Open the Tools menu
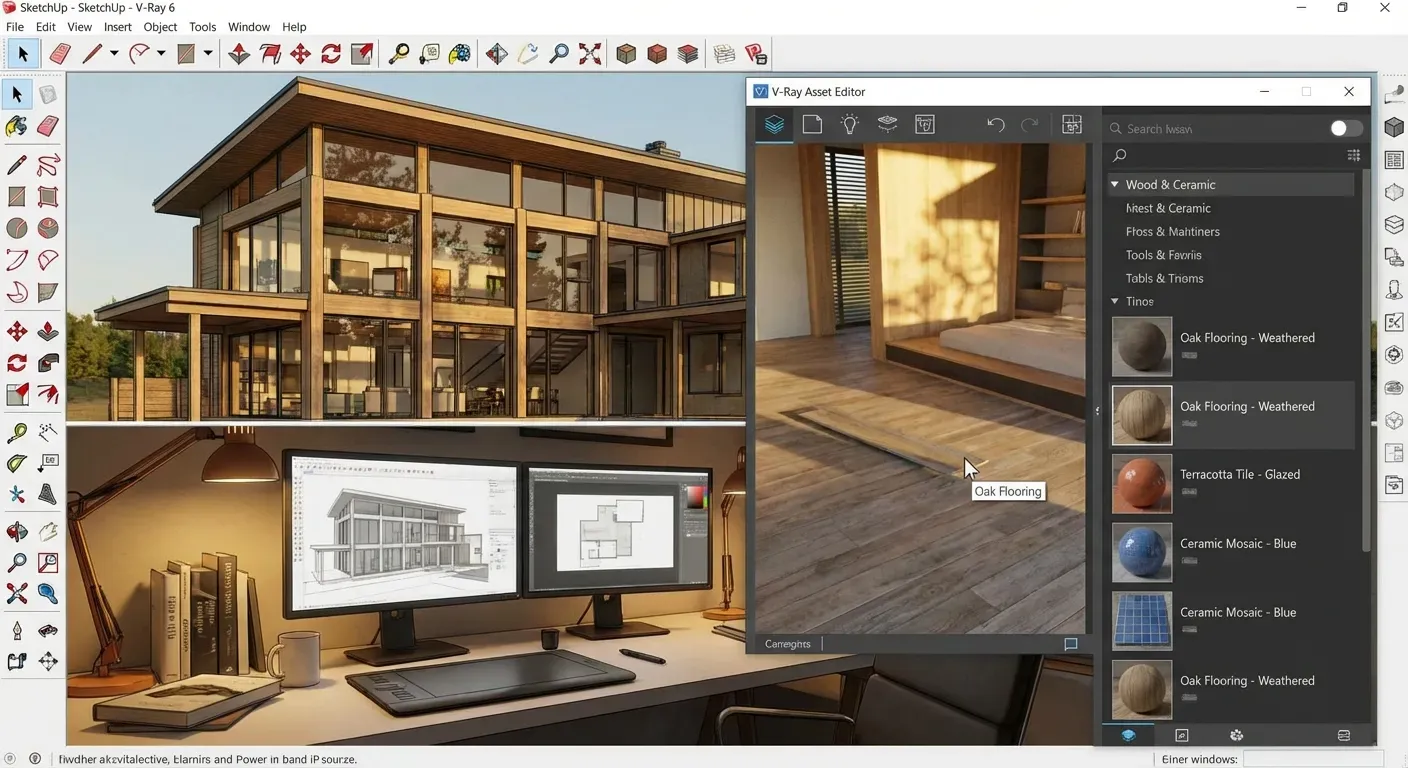The width and height of the screenshot is (1408, 768). coord(202,26)
